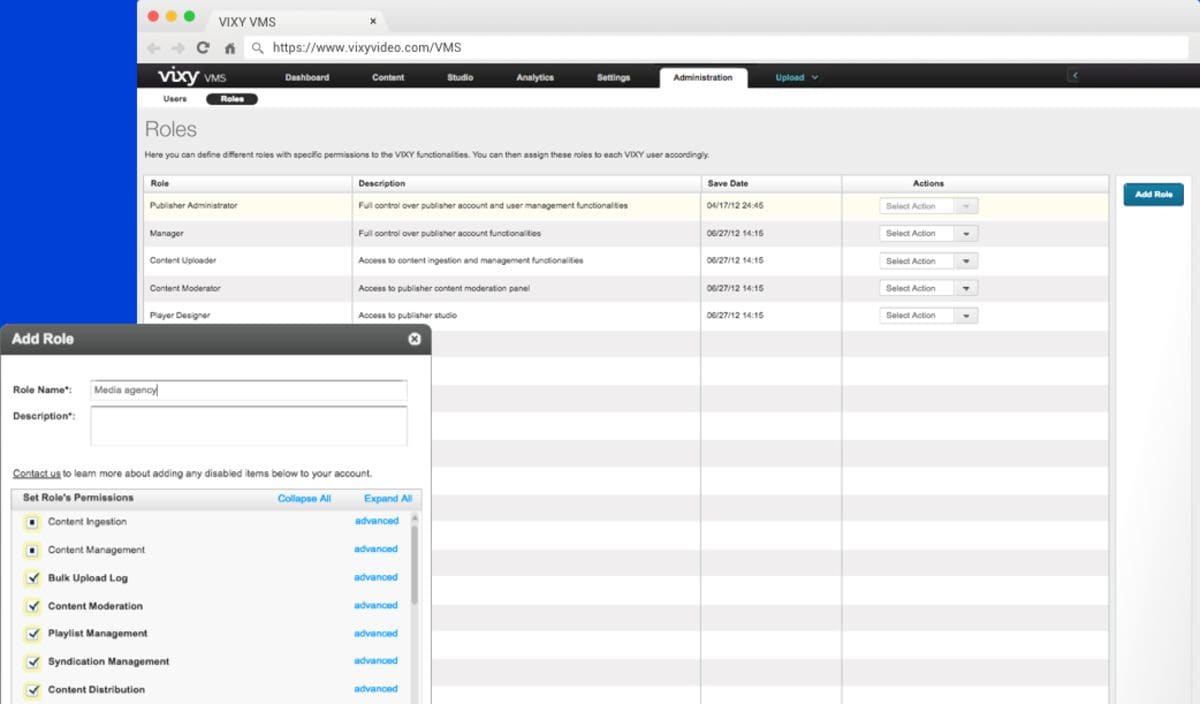Close the VIXY VMS browser tab
This screenshot has height=704, width=1200.
point(373,20)
